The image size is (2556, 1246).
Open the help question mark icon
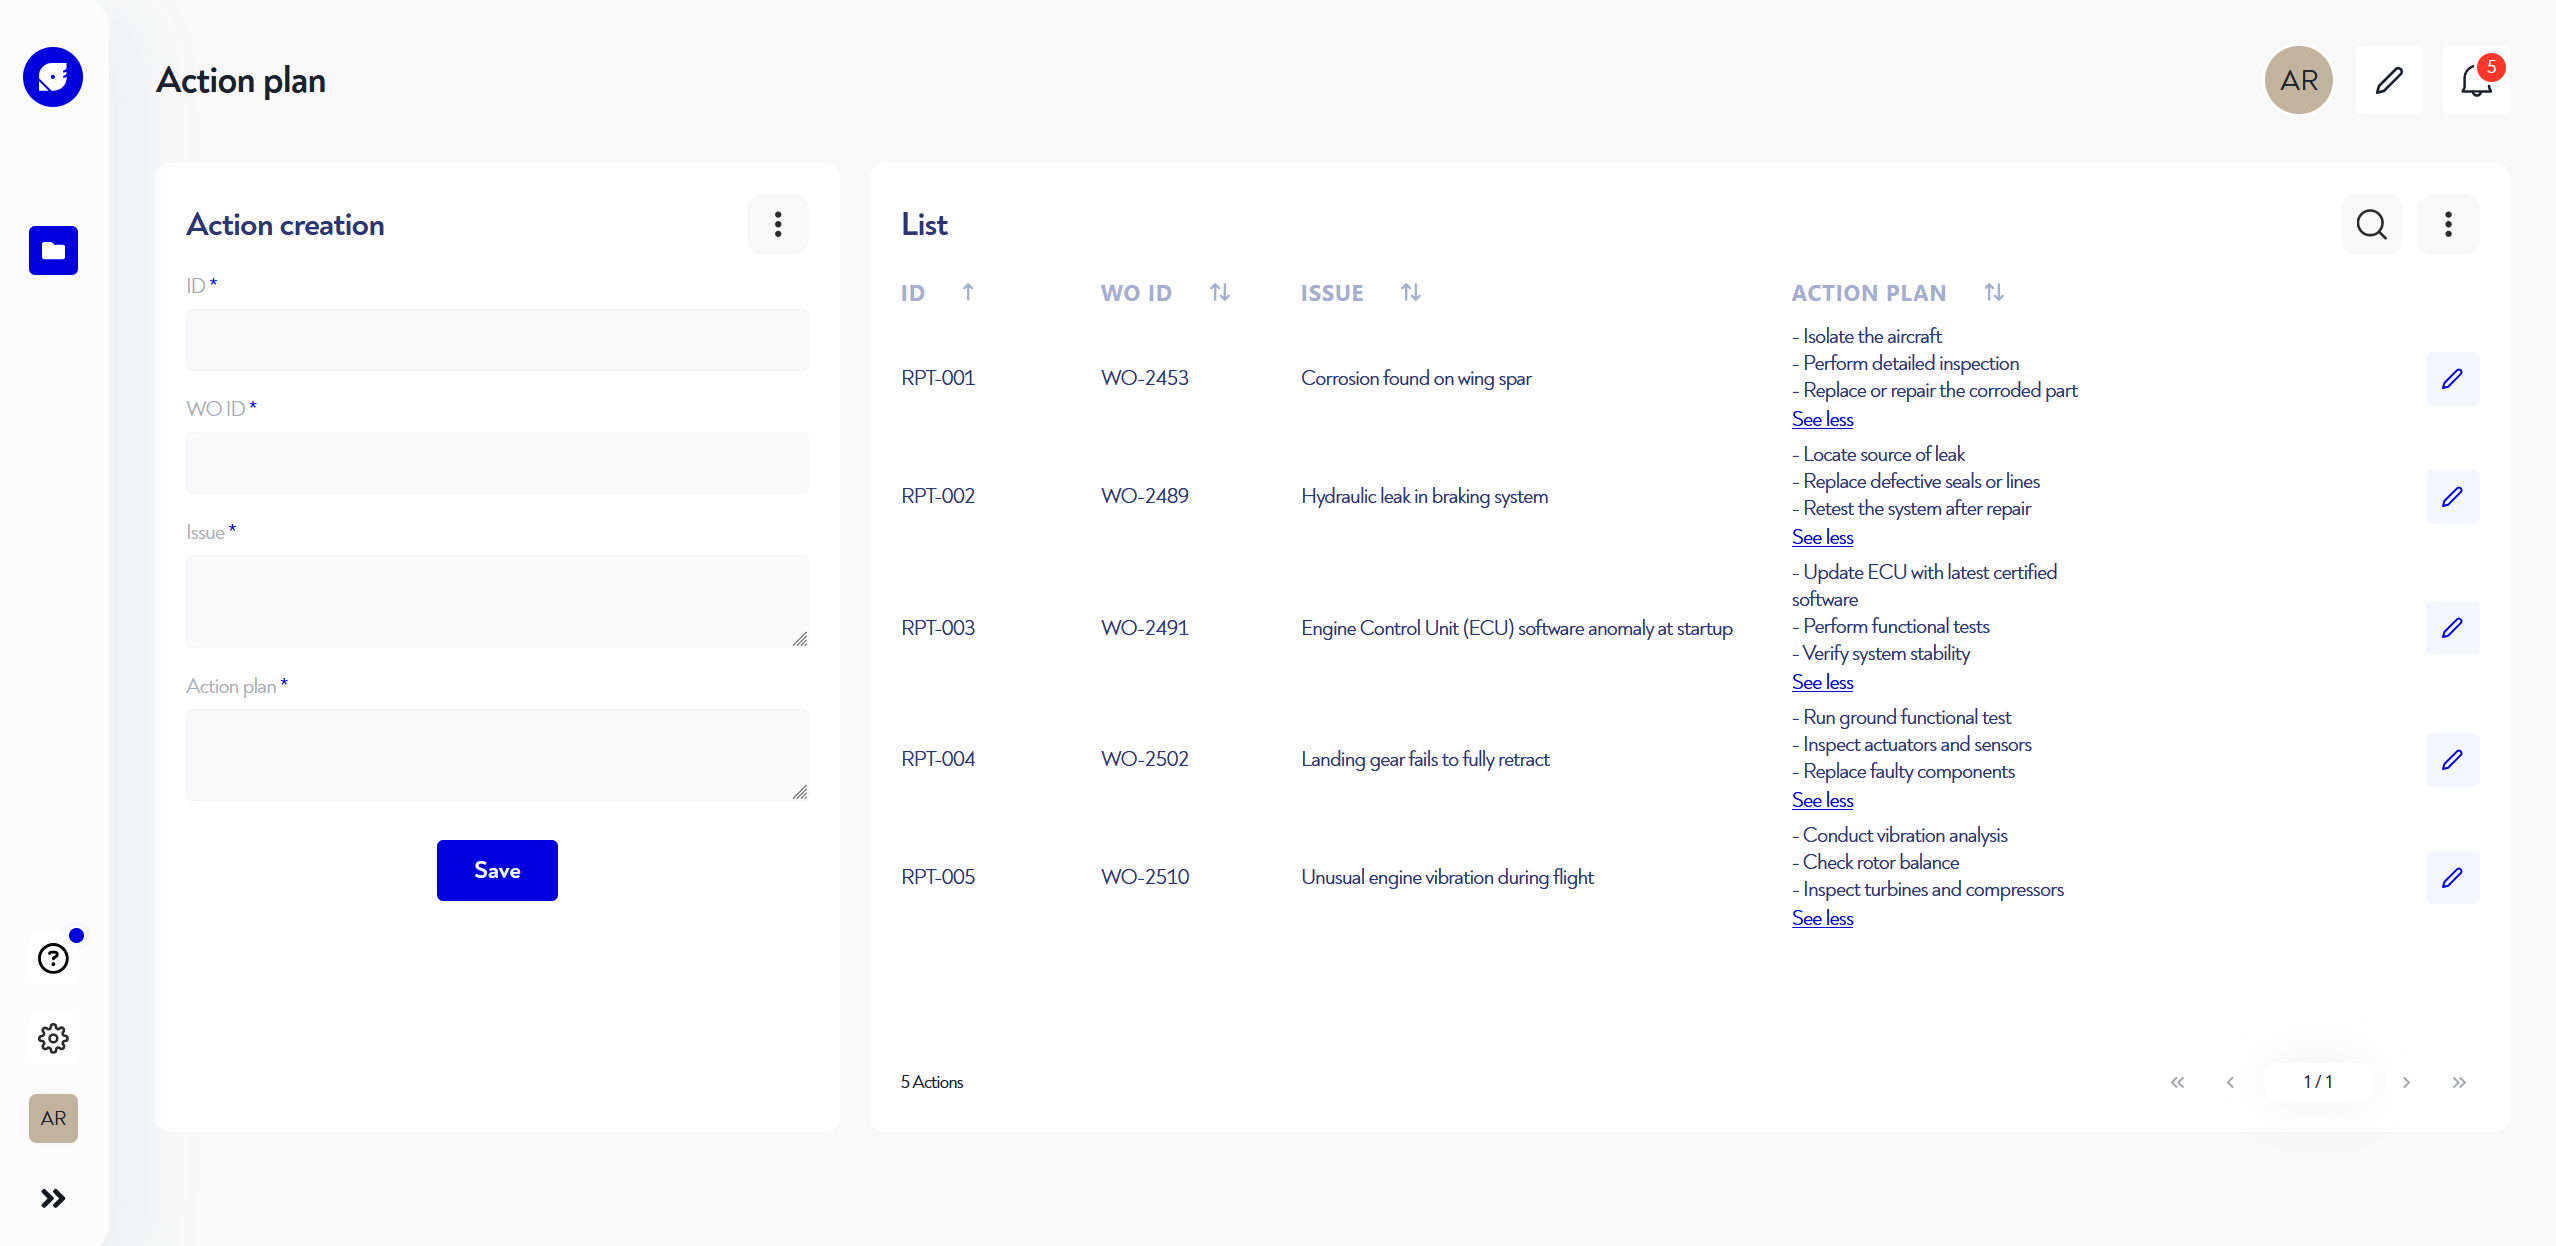coord(53,958)
